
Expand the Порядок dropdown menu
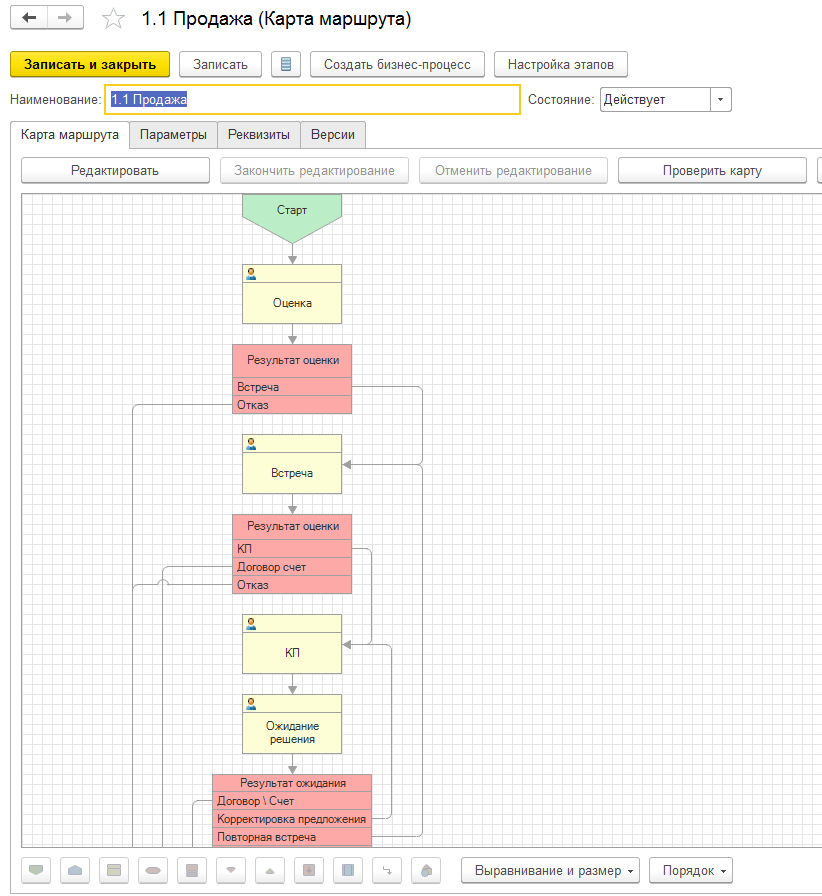(x=690, y=870)
